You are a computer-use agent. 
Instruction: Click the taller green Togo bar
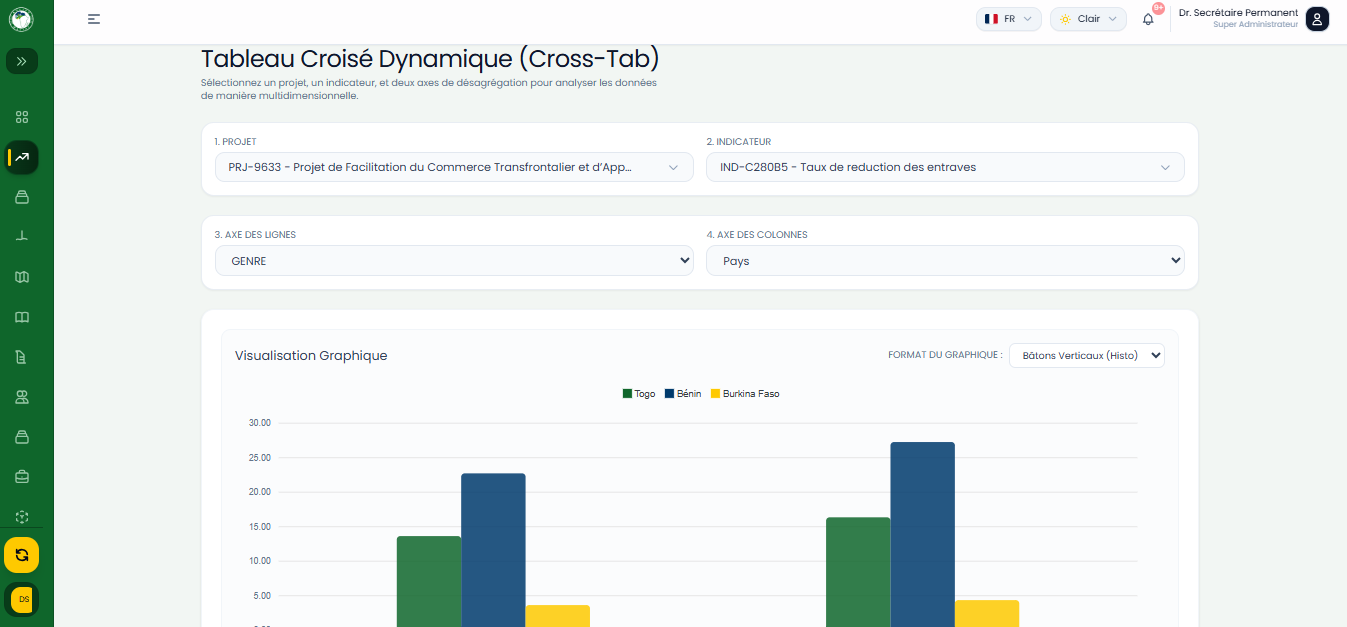click(x=858, y=572)
